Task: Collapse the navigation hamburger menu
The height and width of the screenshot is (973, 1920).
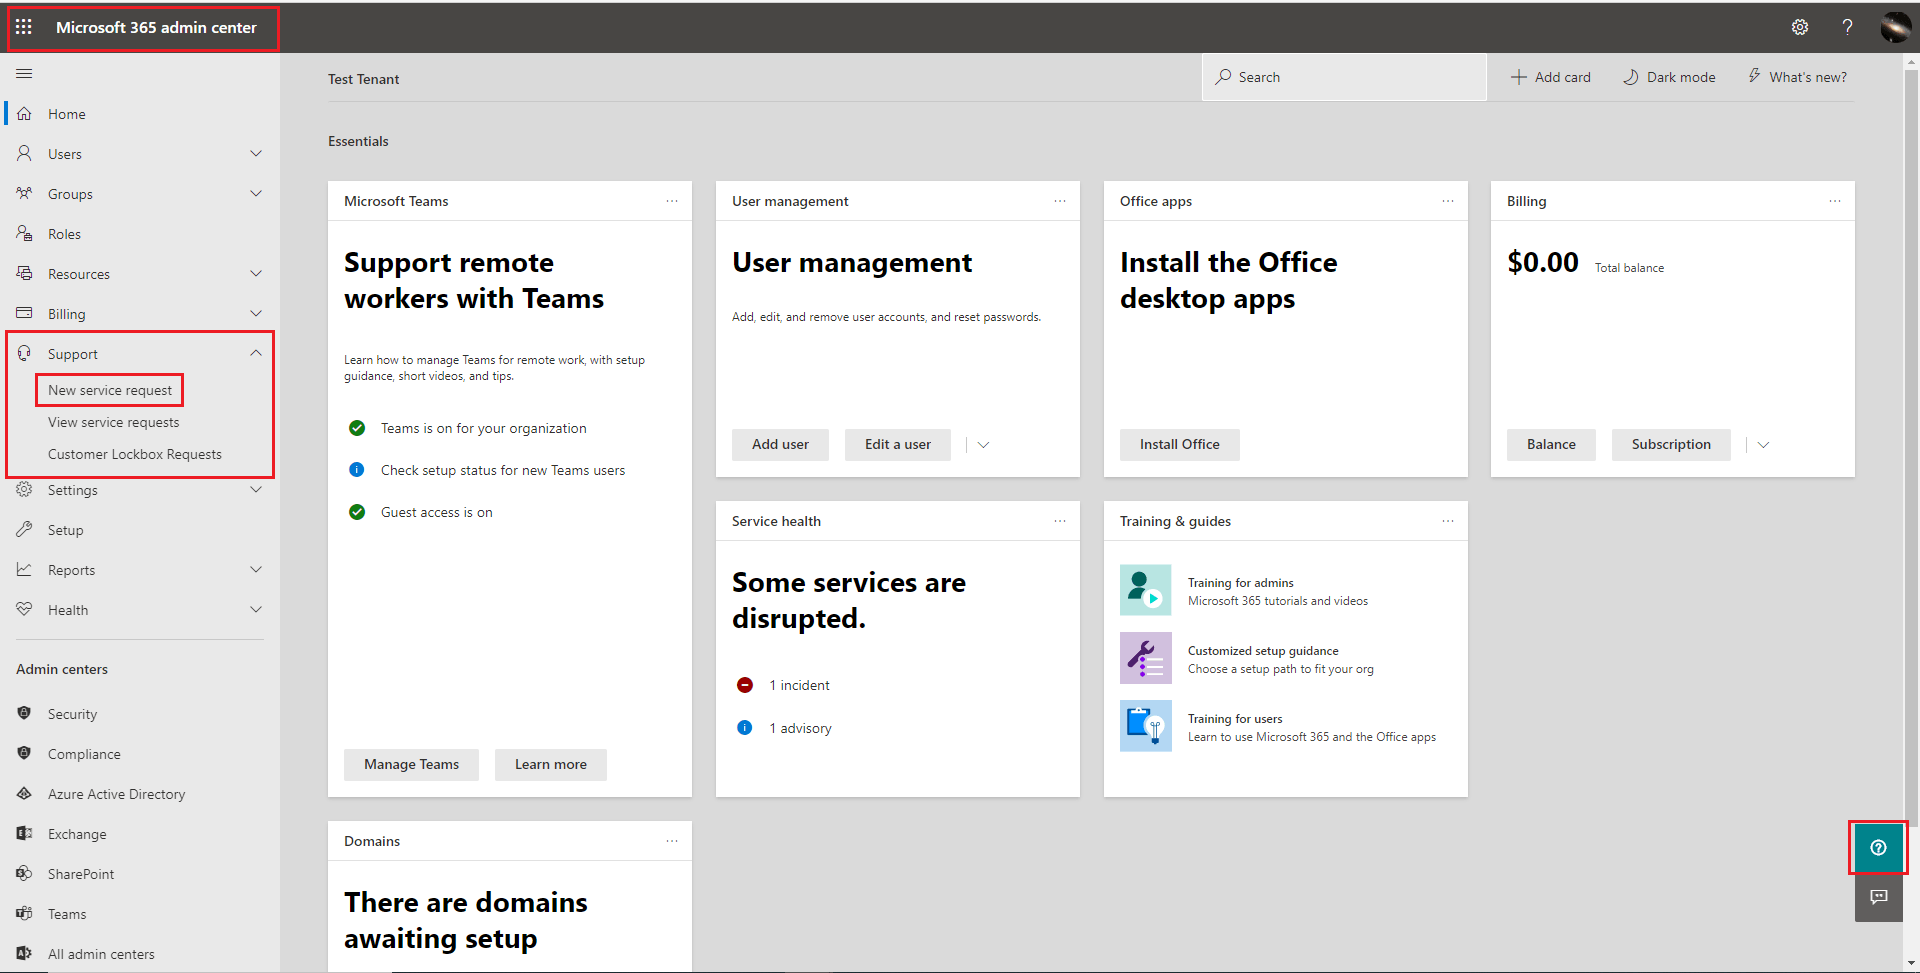Action: coord(24,73)
